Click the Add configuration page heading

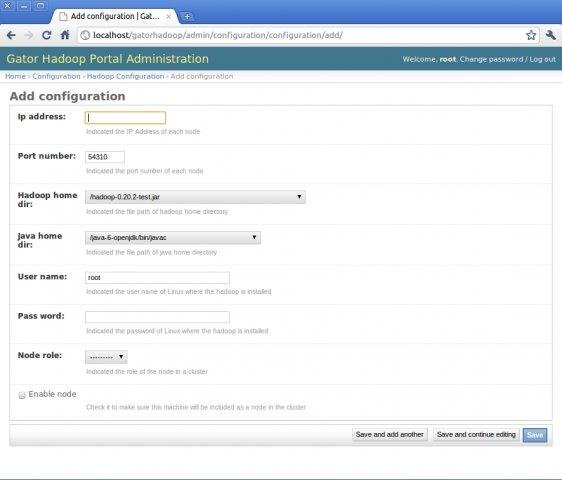point(67,96)
